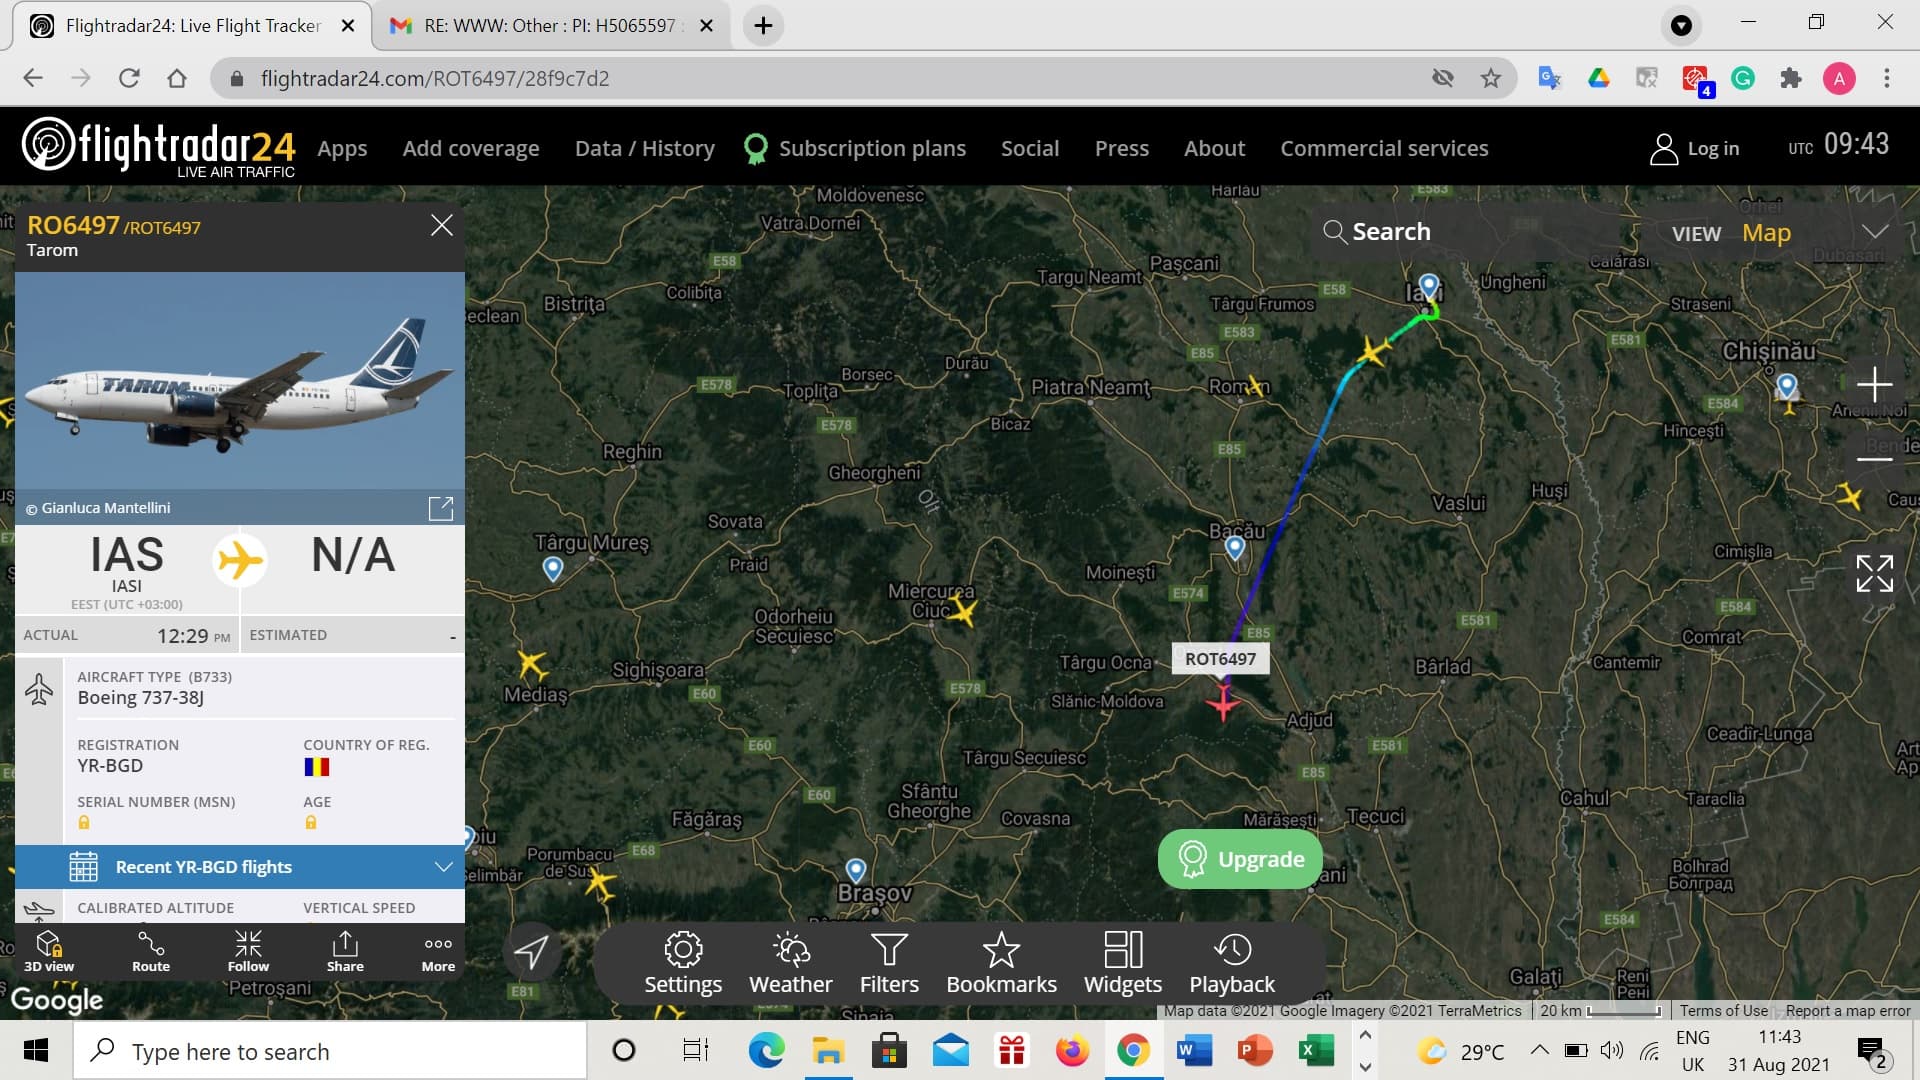Toggle fullscreen map view
This screenshot has width=1920, height=1080.
(x=1874, y=574)
